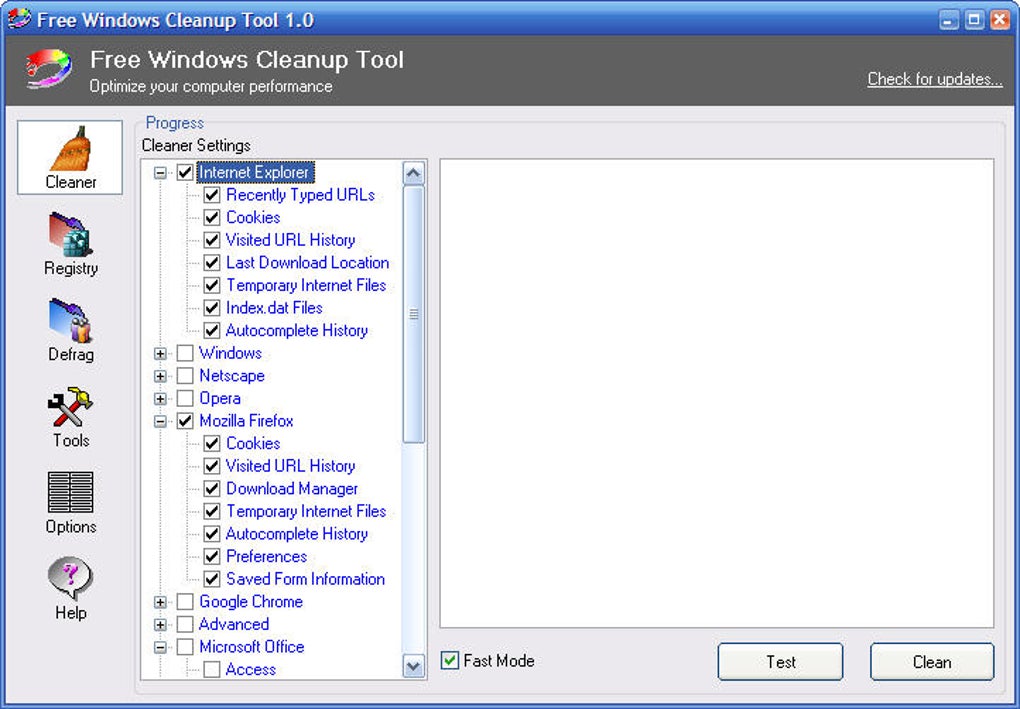Expand the Opera tree node

pyautogui.click(x=160, y=399)
